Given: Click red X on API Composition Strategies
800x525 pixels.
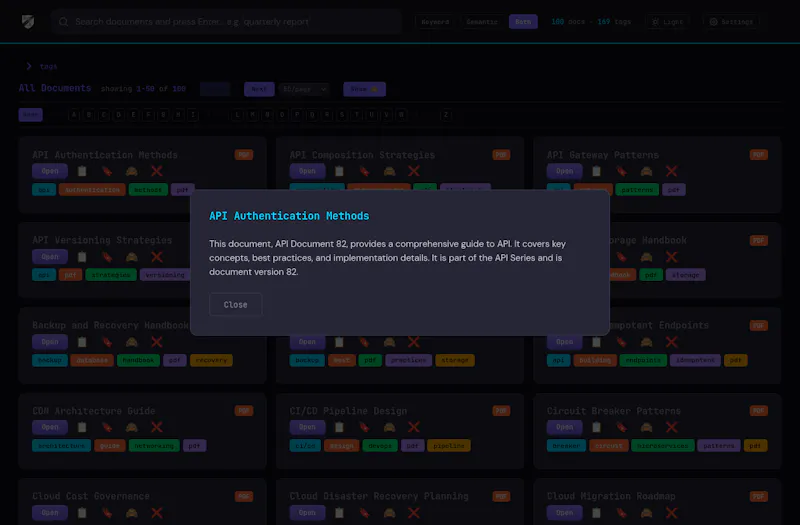Looking at the screenshot, I should click(414, 171).
